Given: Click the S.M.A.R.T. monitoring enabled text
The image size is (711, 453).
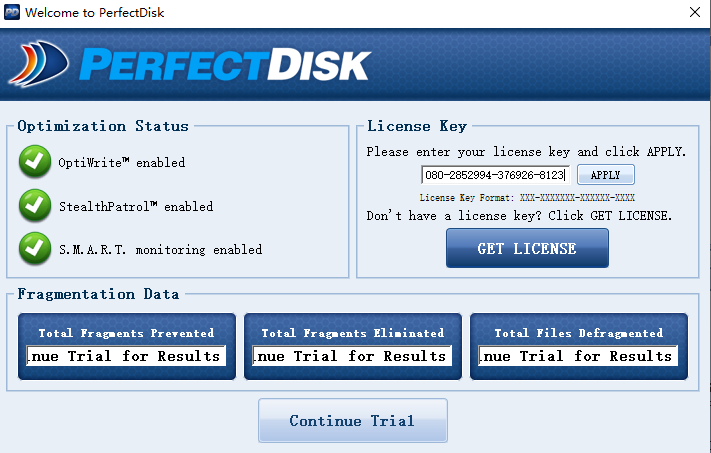Looking at the screenshot, I should click(x=159, y=249).
